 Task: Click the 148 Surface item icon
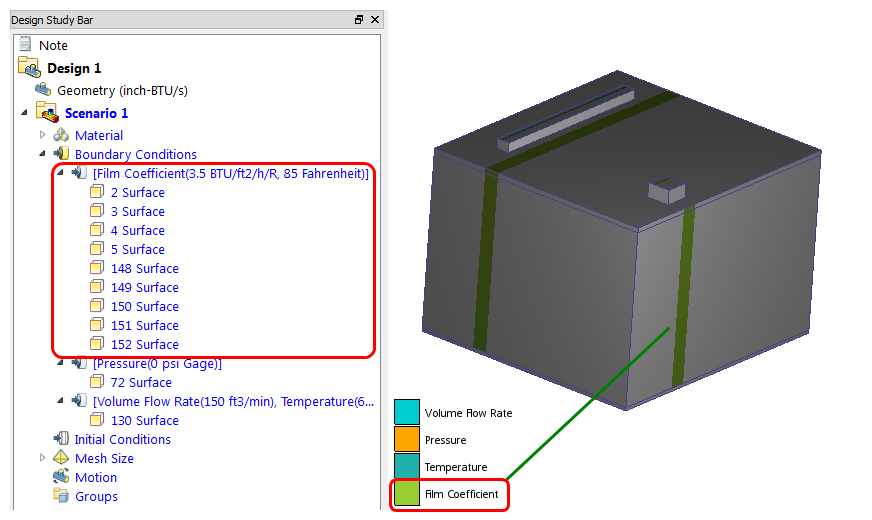tap(97, 268)
